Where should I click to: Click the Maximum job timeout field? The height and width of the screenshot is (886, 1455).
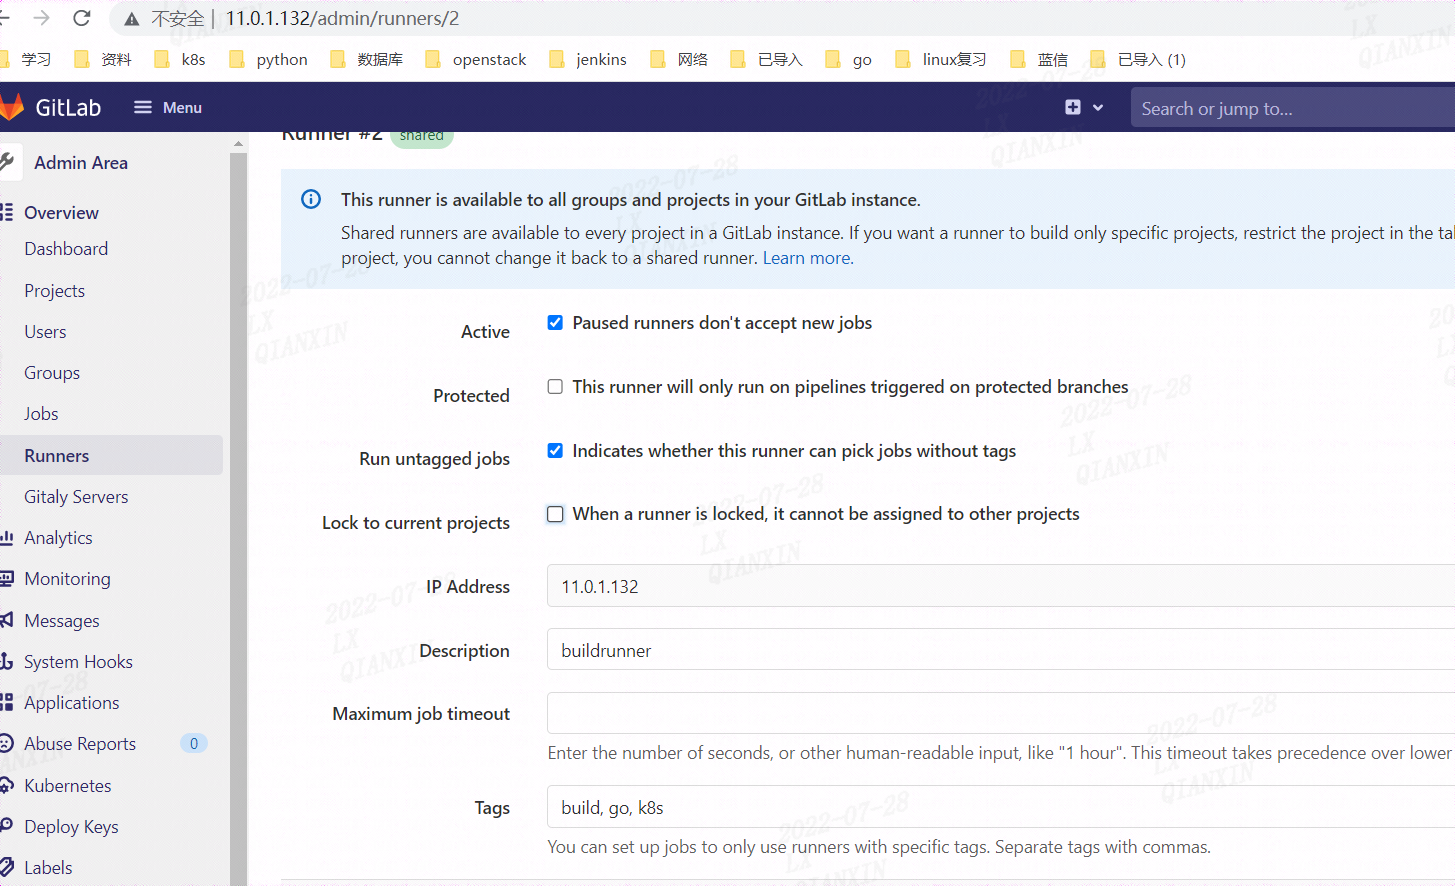[x=1001, y=713]
